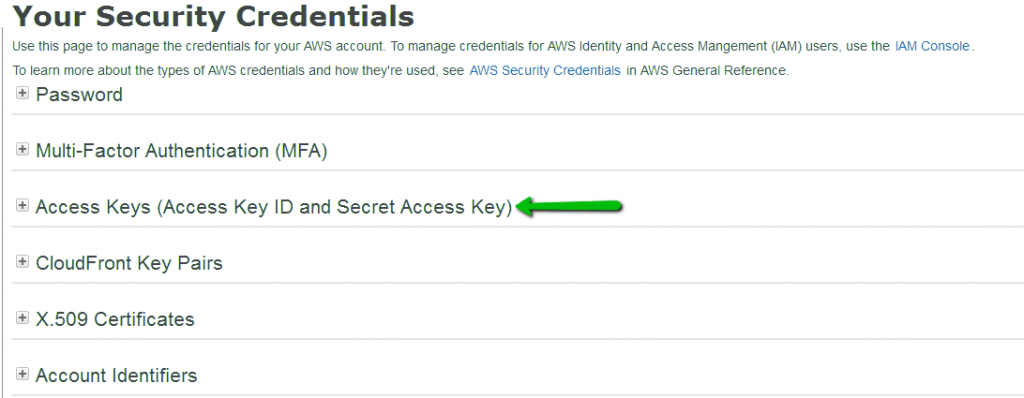Click the Your Security Credentials page title
This screenshot has width=1024, height=398.
(x=214, y=17)
